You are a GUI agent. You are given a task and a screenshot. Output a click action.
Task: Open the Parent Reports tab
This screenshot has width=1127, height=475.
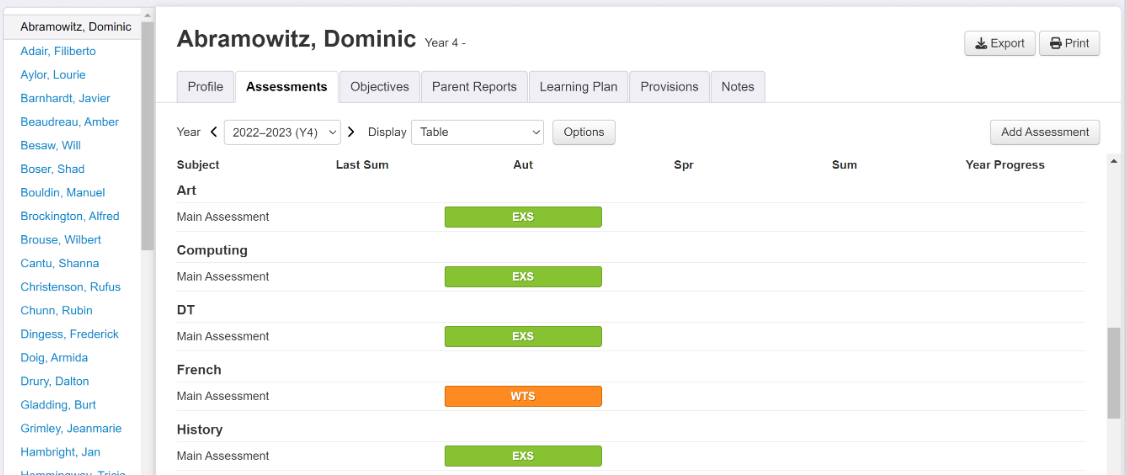tap(474, 87)
